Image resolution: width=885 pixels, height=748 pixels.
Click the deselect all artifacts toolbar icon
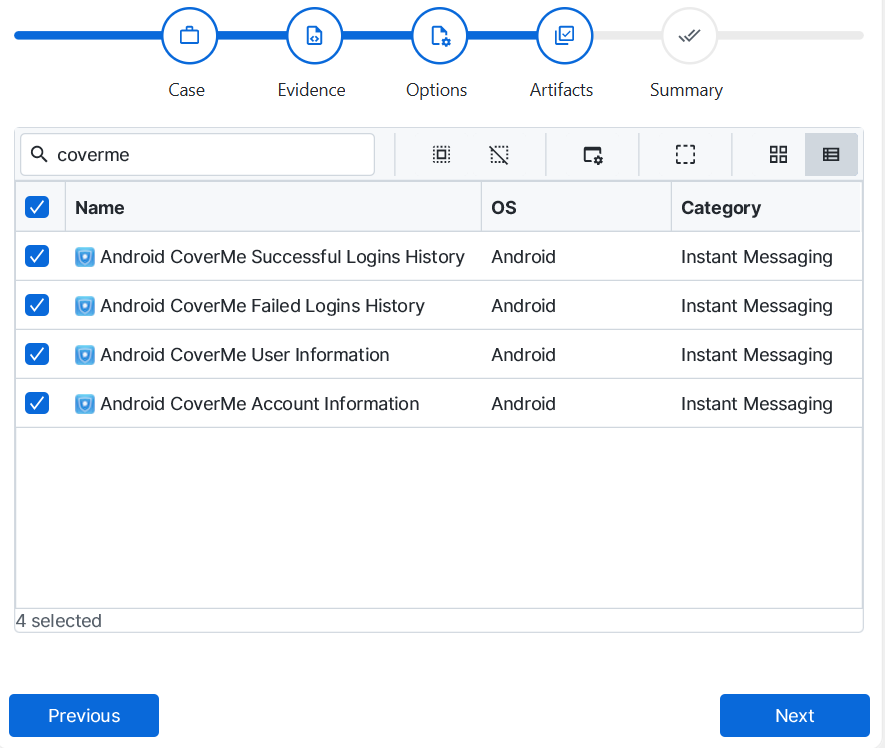499,155
